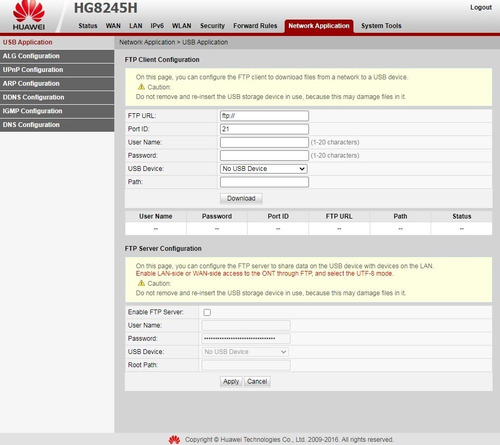Open DDNS Configuration in the sidebar
This screenshot has width=500, height=445.
click(57, 97)
